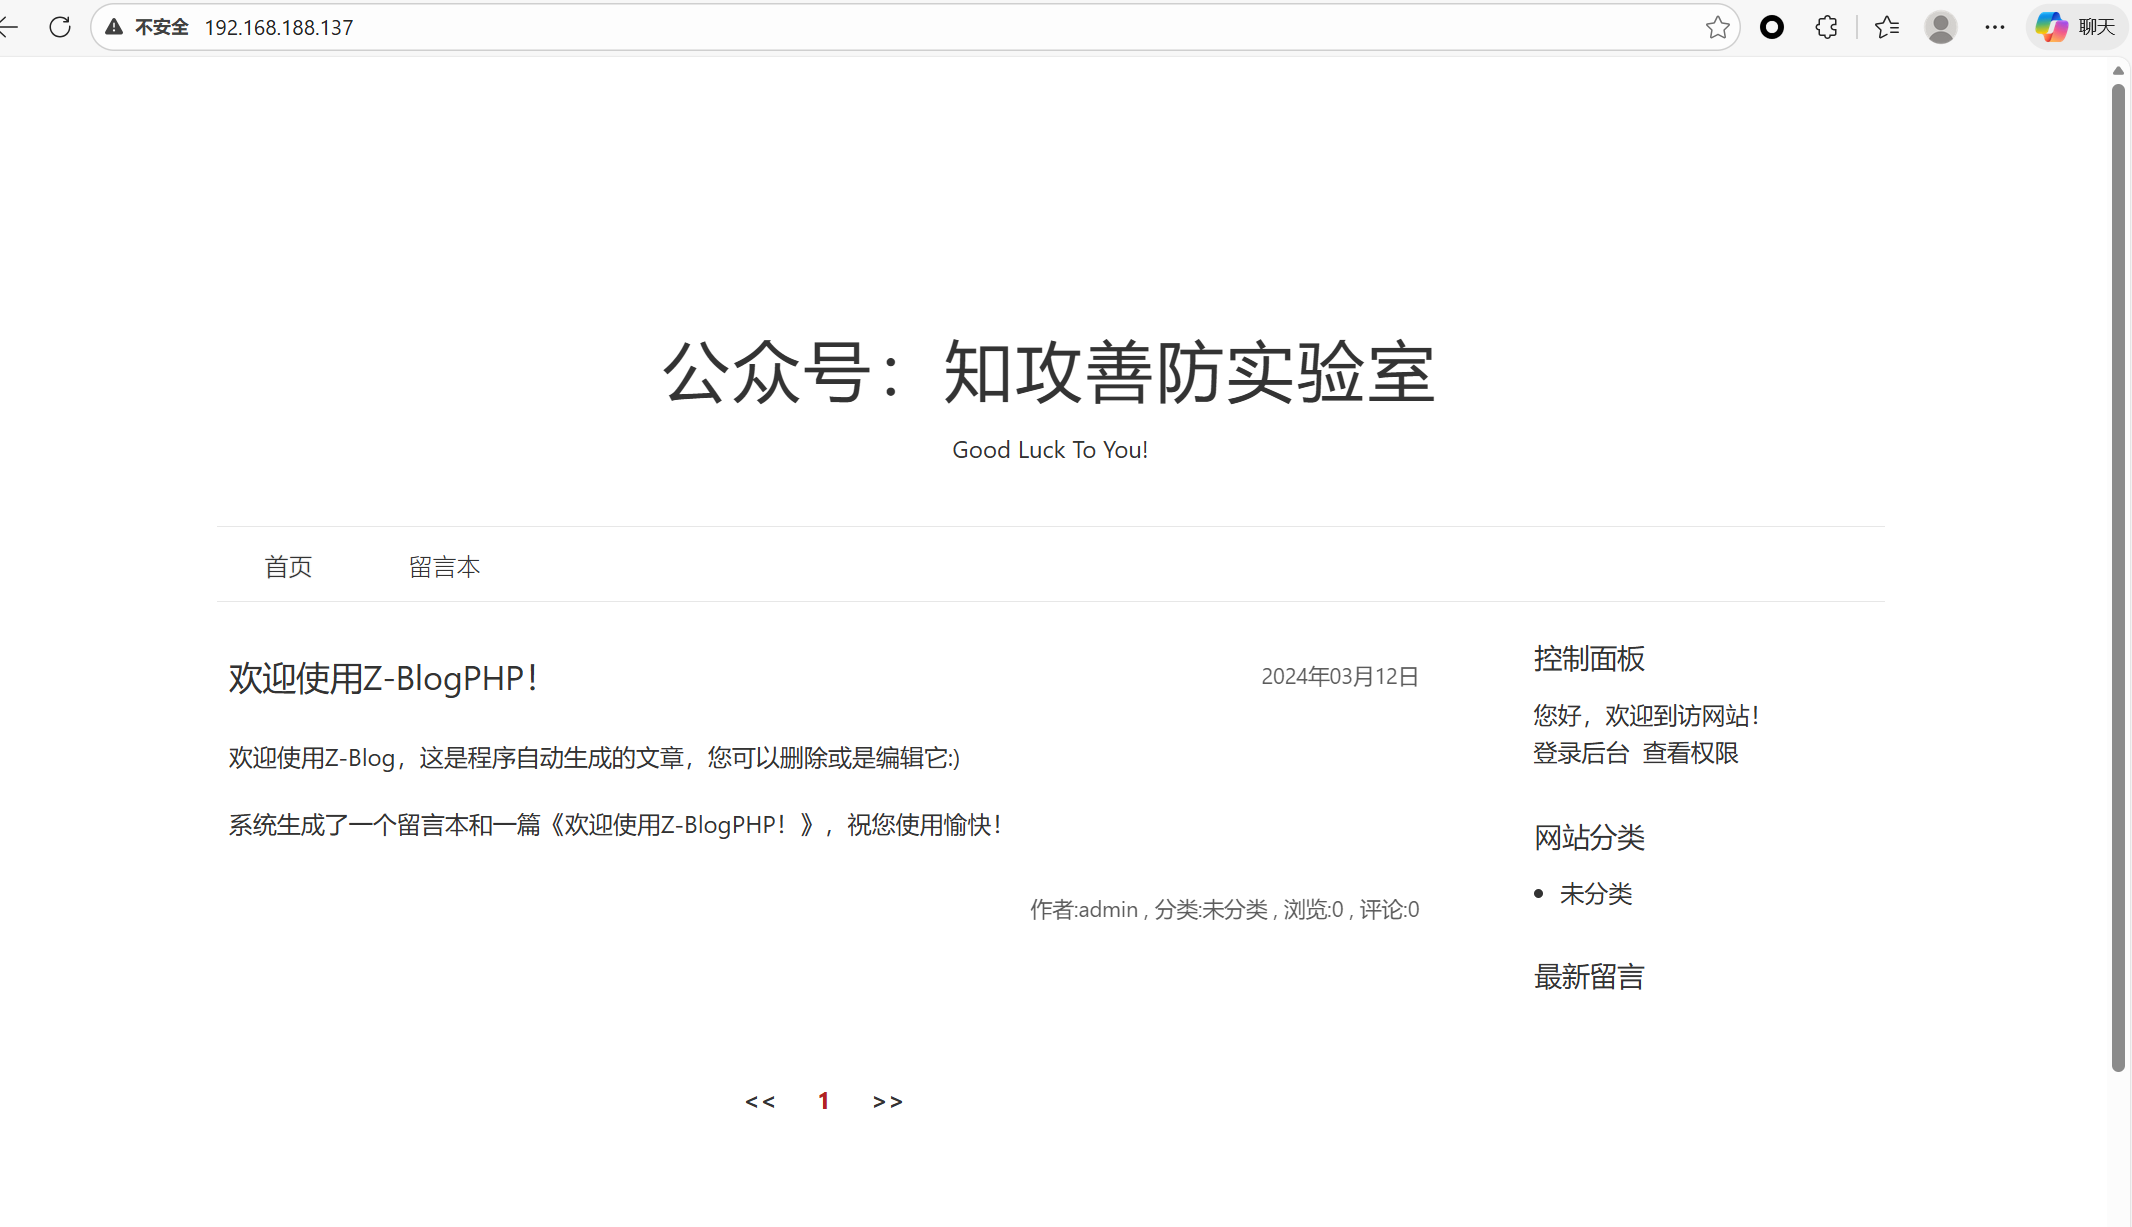Screen dimensions: 2132x1227
Task: Open the Favorites list icon
Action: [1887, 27]
